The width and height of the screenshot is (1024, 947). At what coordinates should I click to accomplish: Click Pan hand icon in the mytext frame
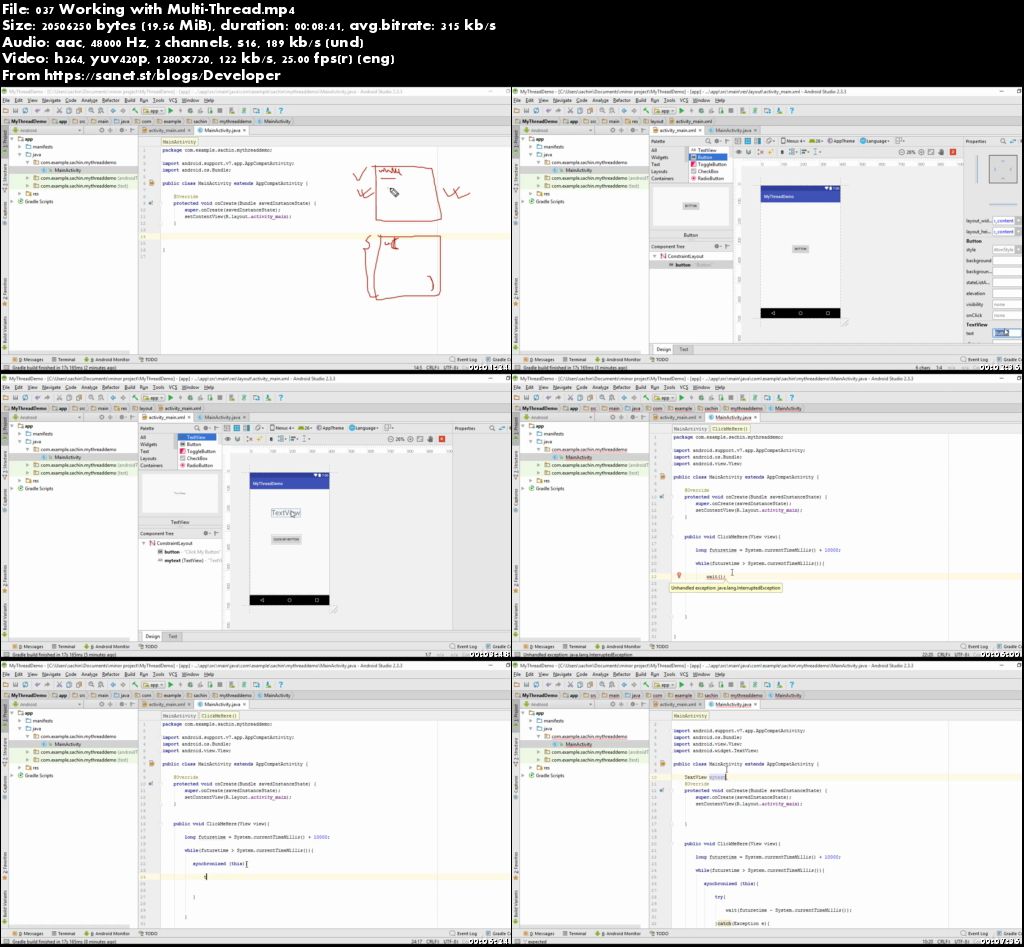[430, 439]
